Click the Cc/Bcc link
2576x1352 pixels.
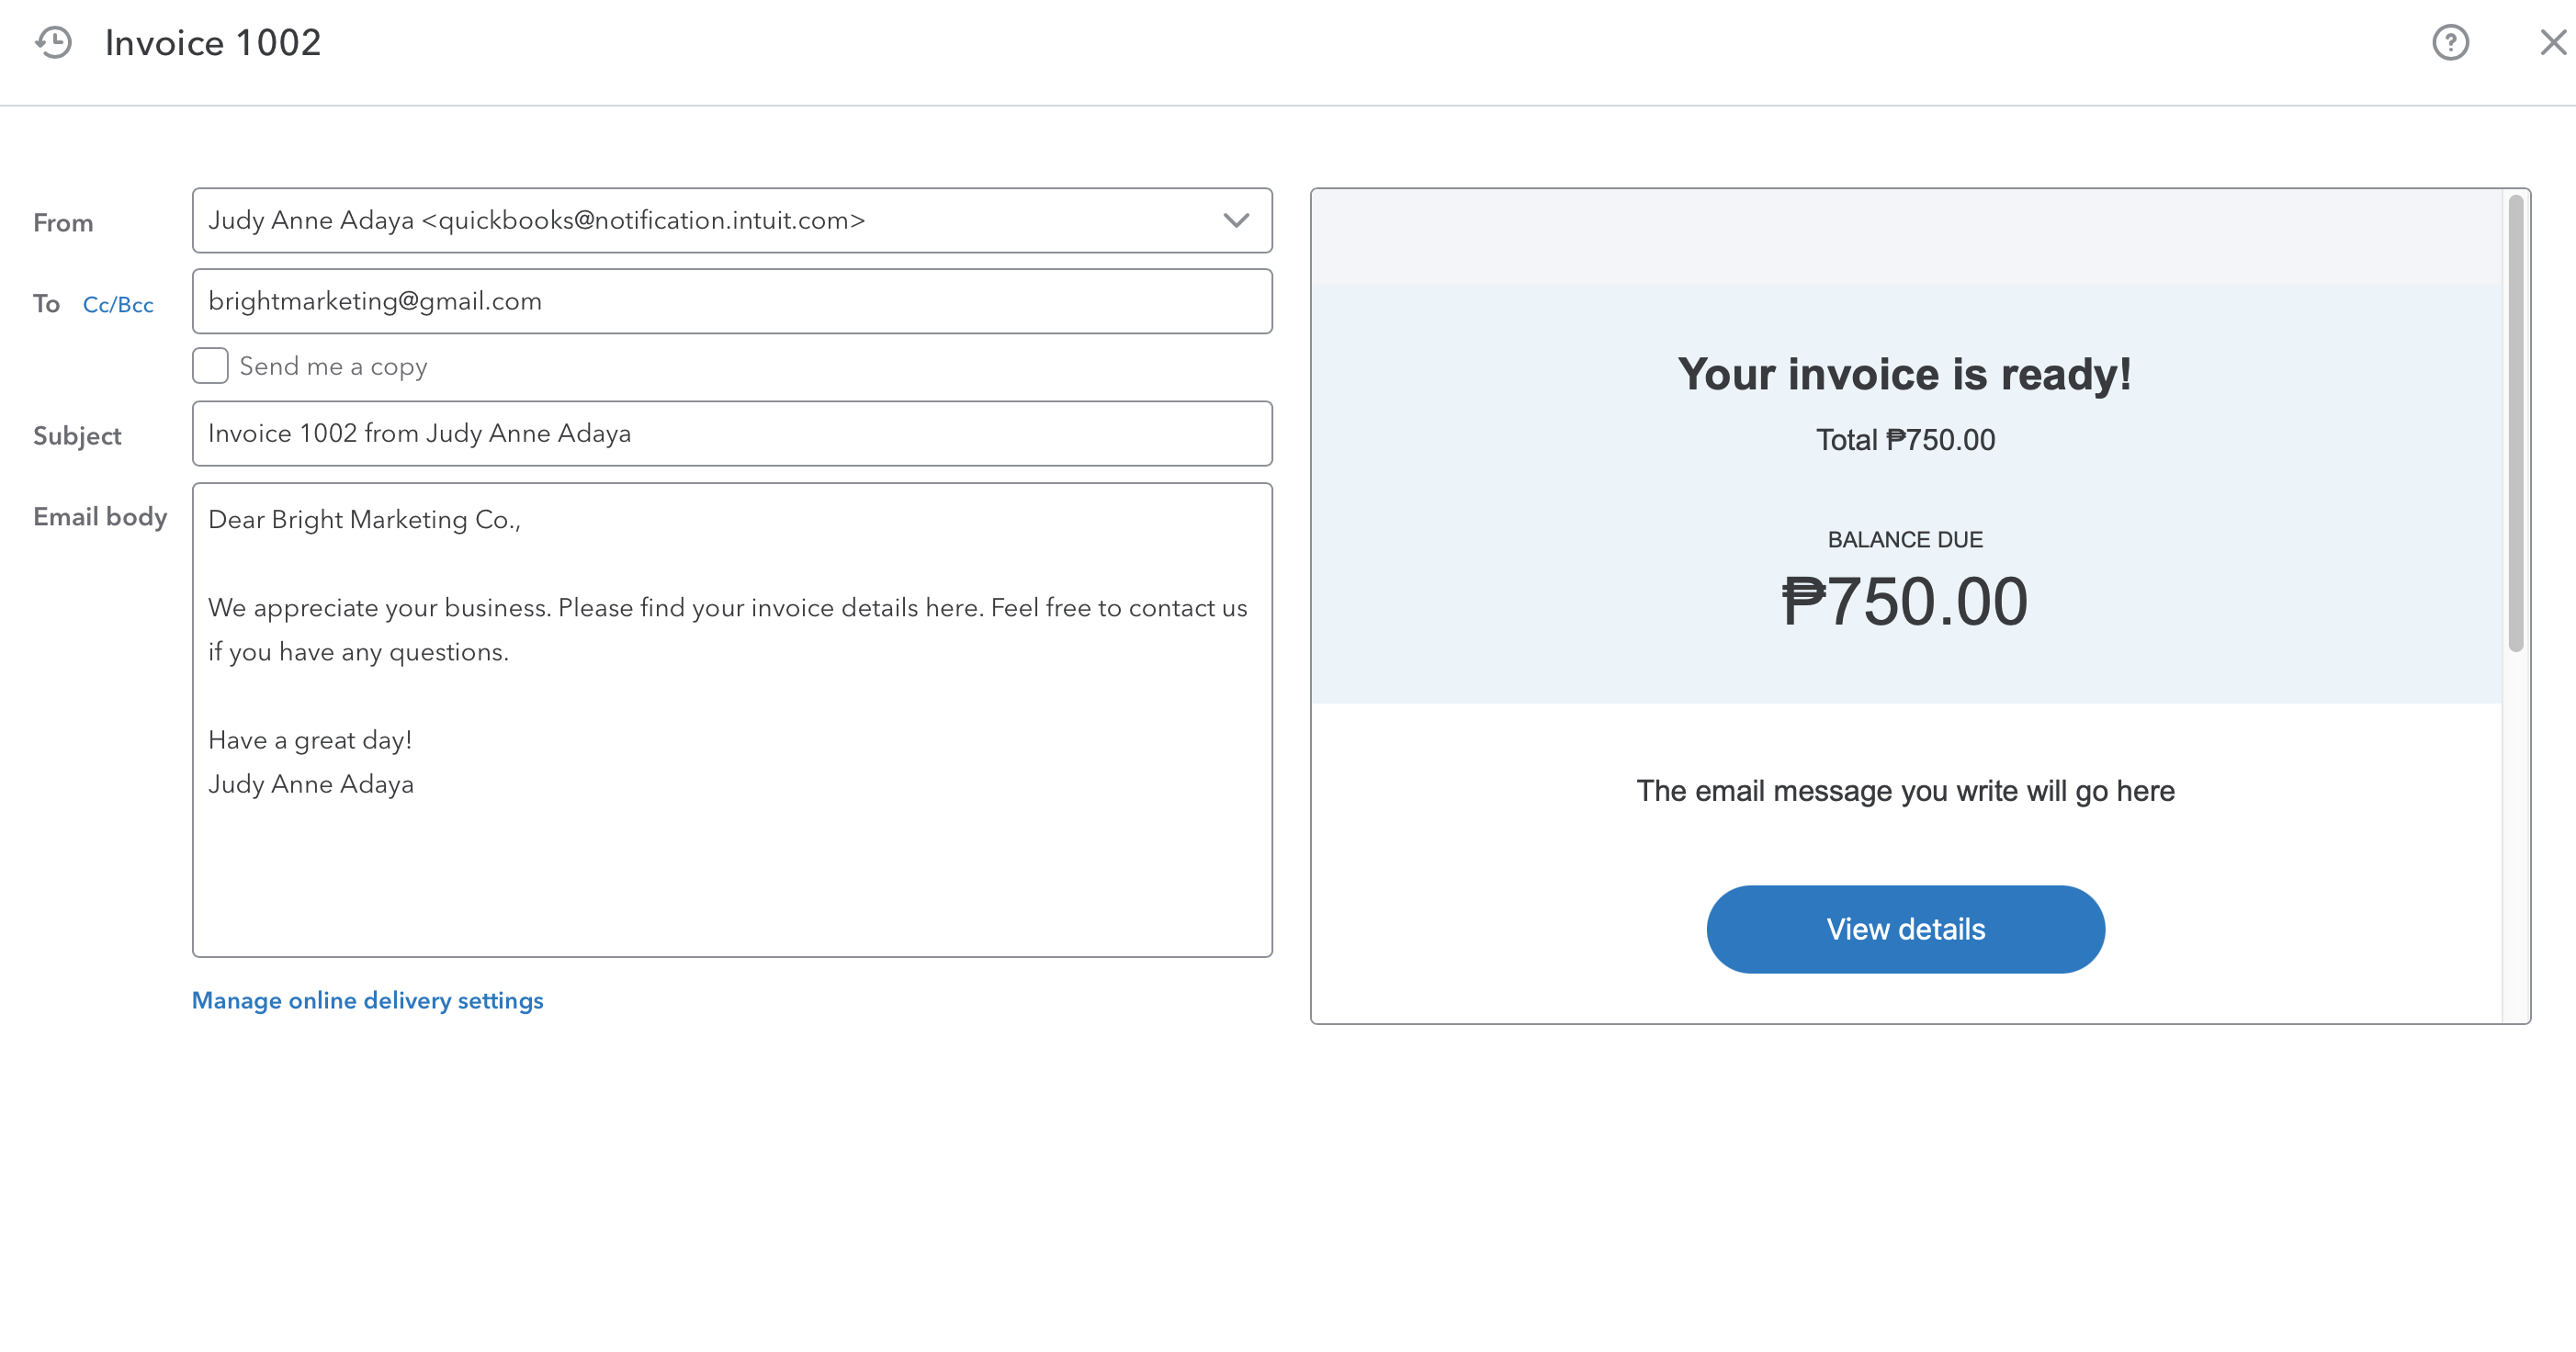coord(118,305)
